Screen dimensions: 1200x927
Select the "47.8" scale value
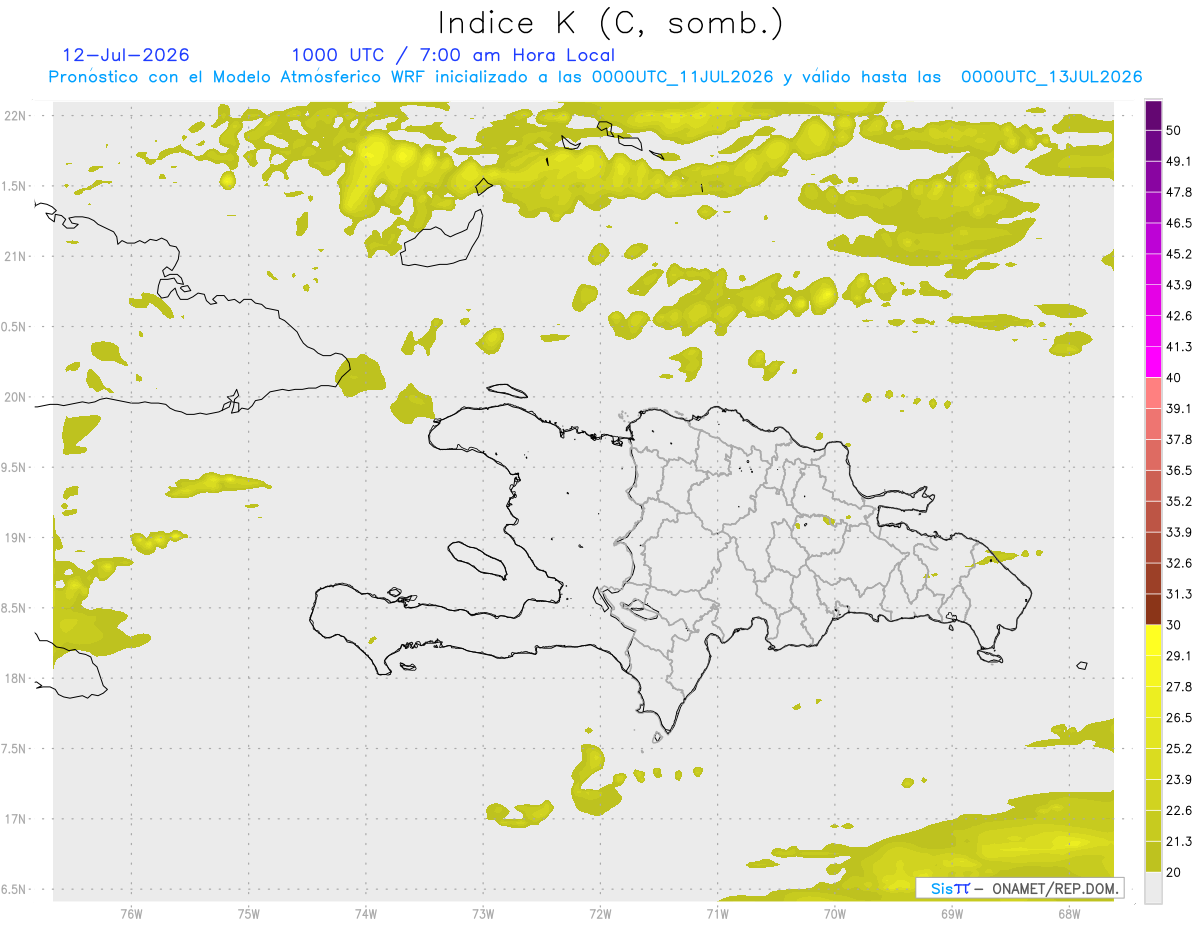click(x=1179, y=192)
